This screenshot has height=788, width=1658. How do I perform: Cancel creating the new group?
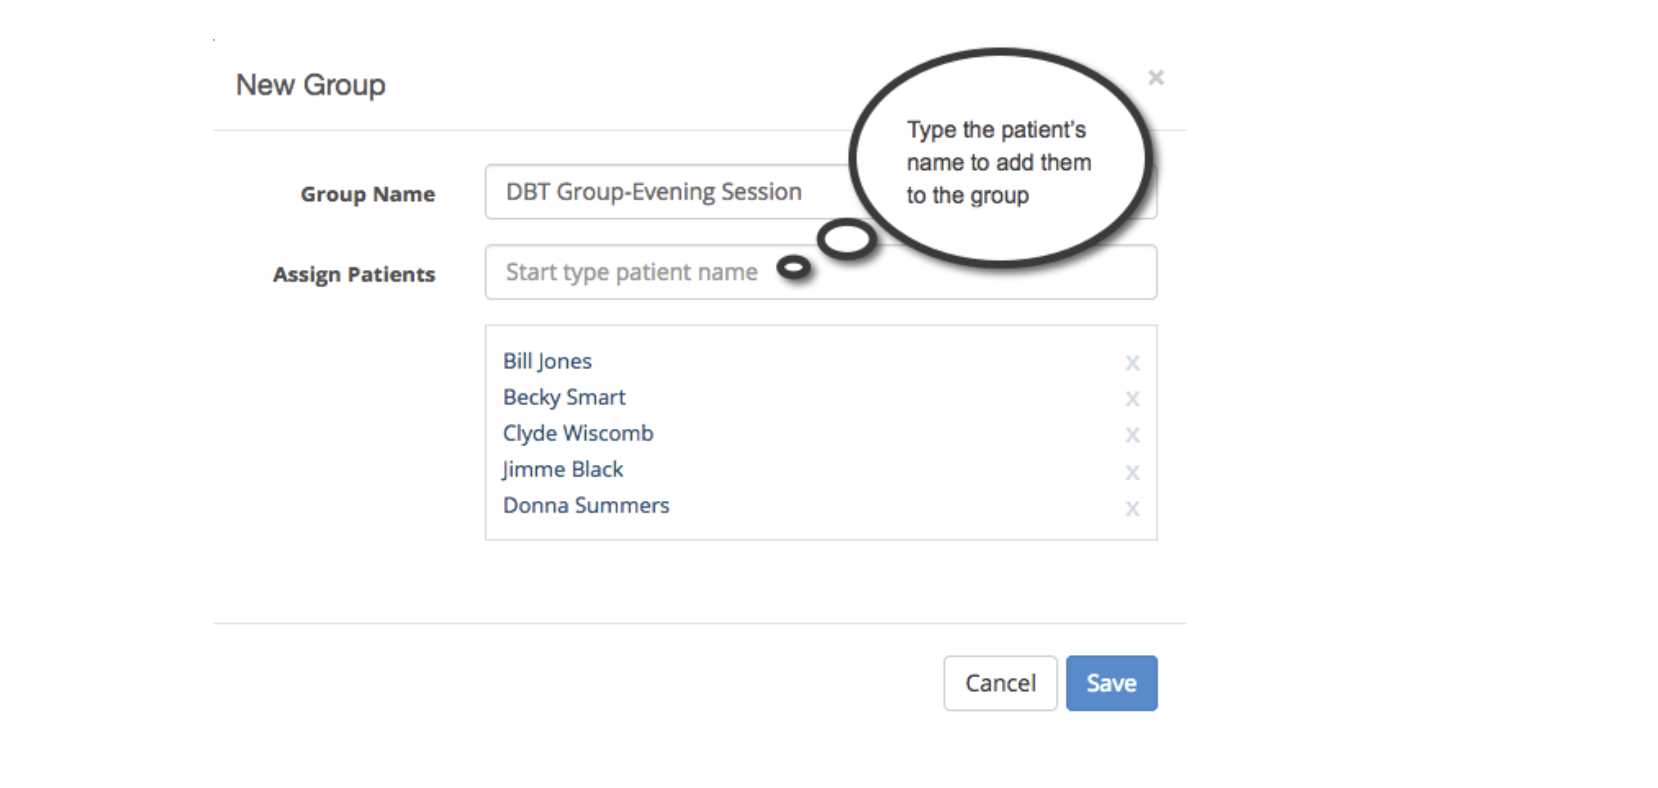(999, 683)
